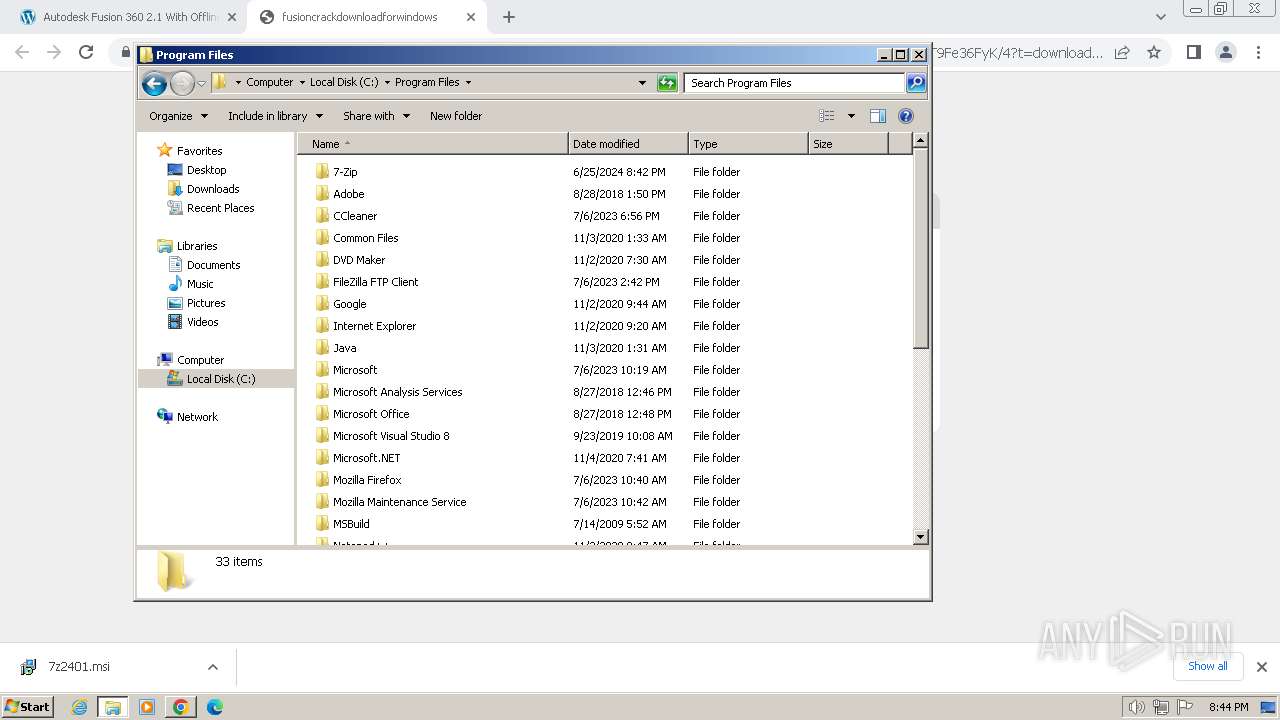Image resolution: width=1280 pixels, height=720 pixels.
Task: Open Chrome side panel icon
Action: [x=1193, y=52]
